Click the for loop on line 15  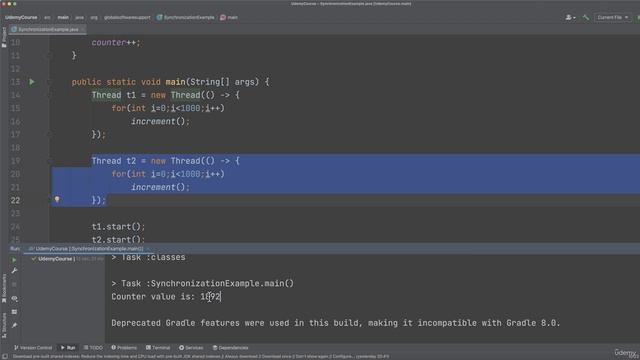(x=168, y=108)
